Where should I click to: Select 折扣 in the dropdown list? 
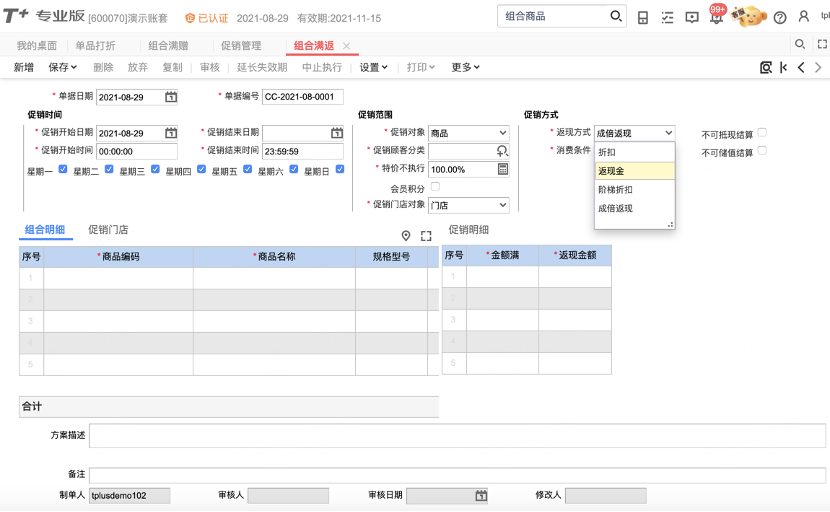tap(635, 152)
